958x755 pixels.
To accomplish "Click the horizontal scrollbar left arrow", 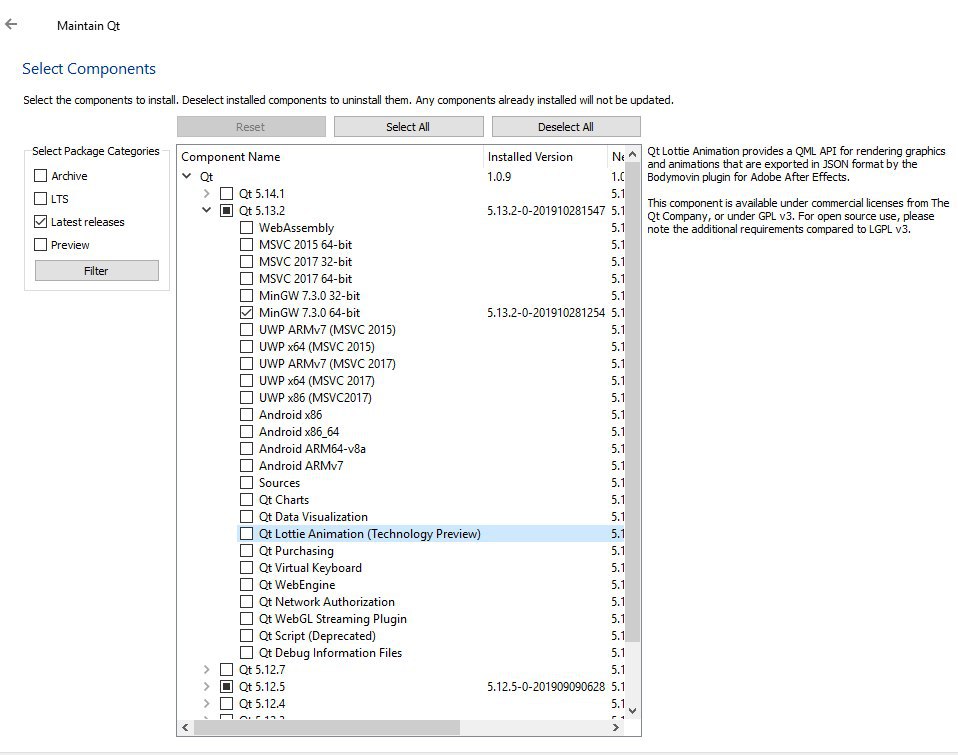I will pyautogui.click(x=186, y=728).
